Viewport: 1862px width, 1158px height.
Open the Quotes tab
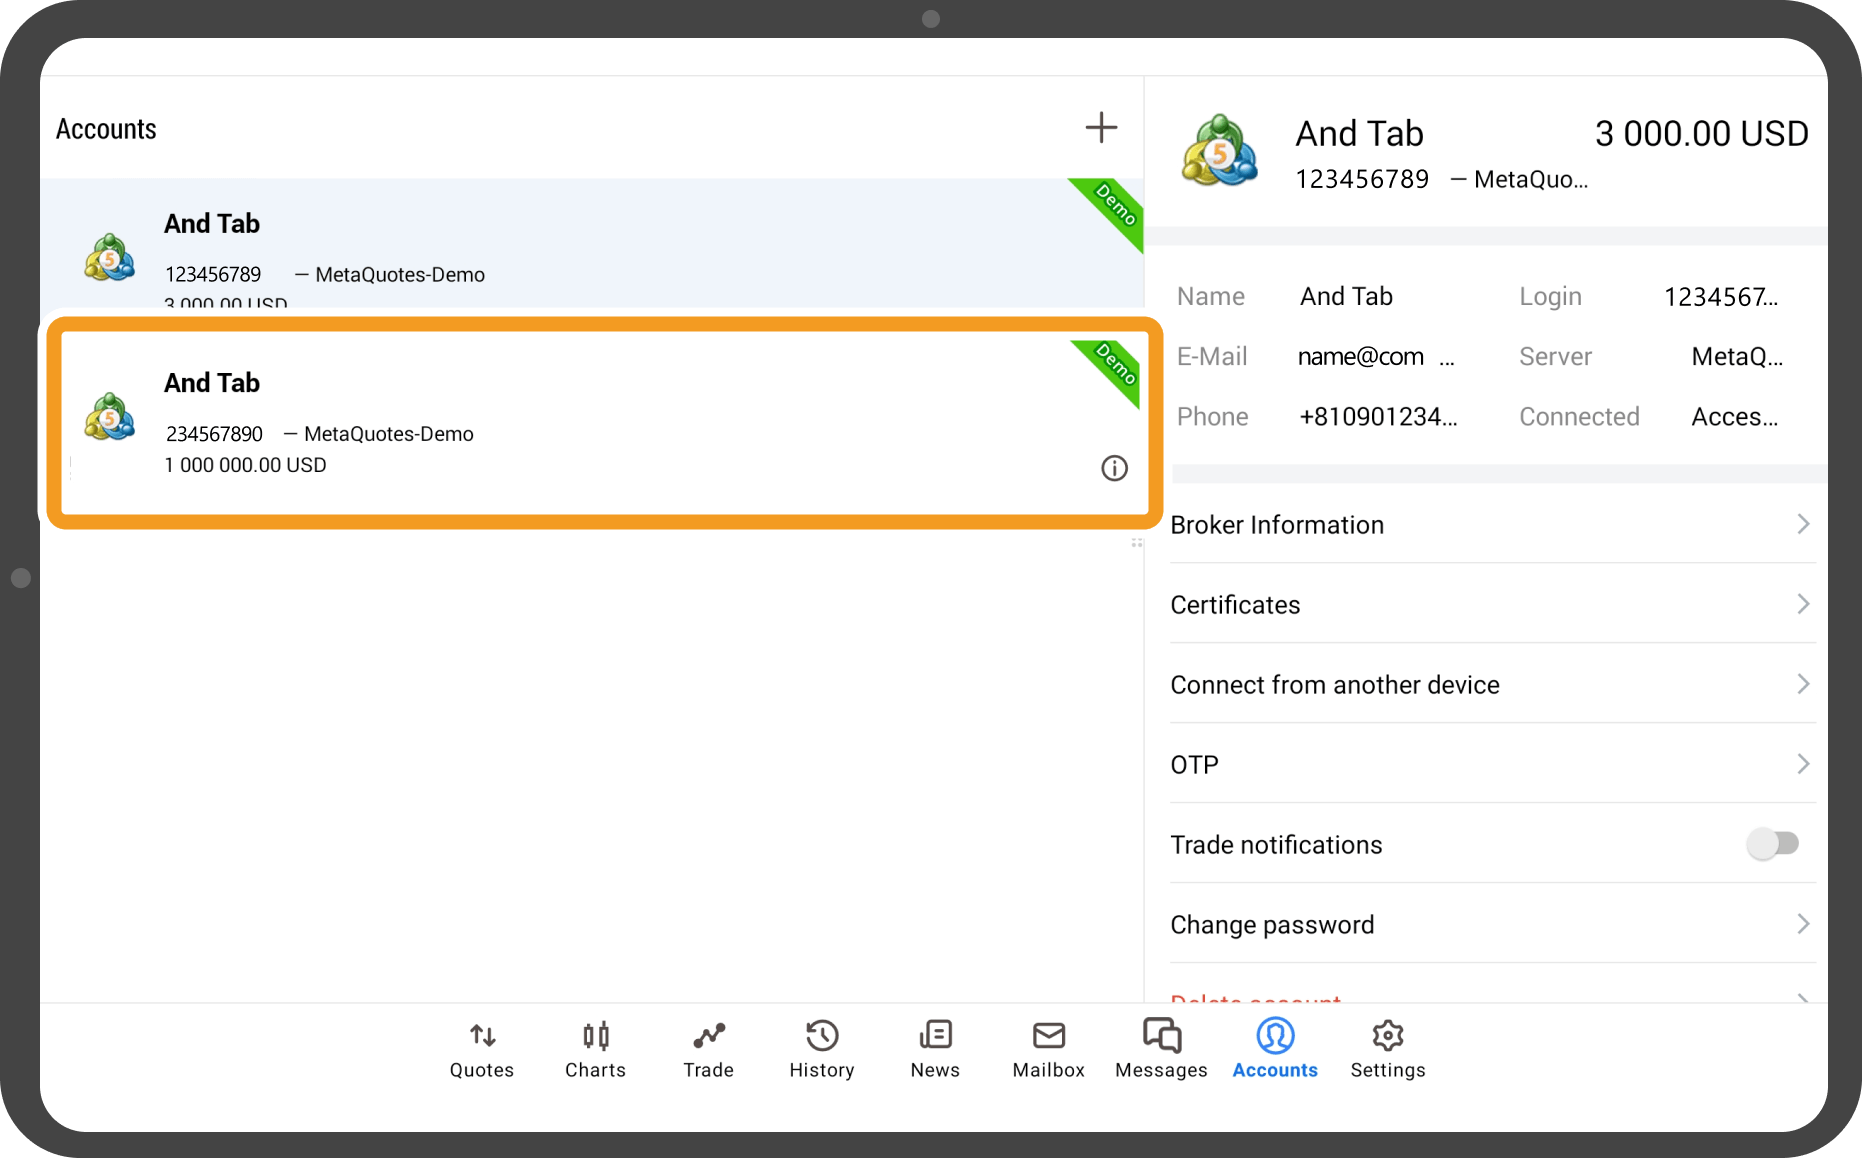[481, 1049]
